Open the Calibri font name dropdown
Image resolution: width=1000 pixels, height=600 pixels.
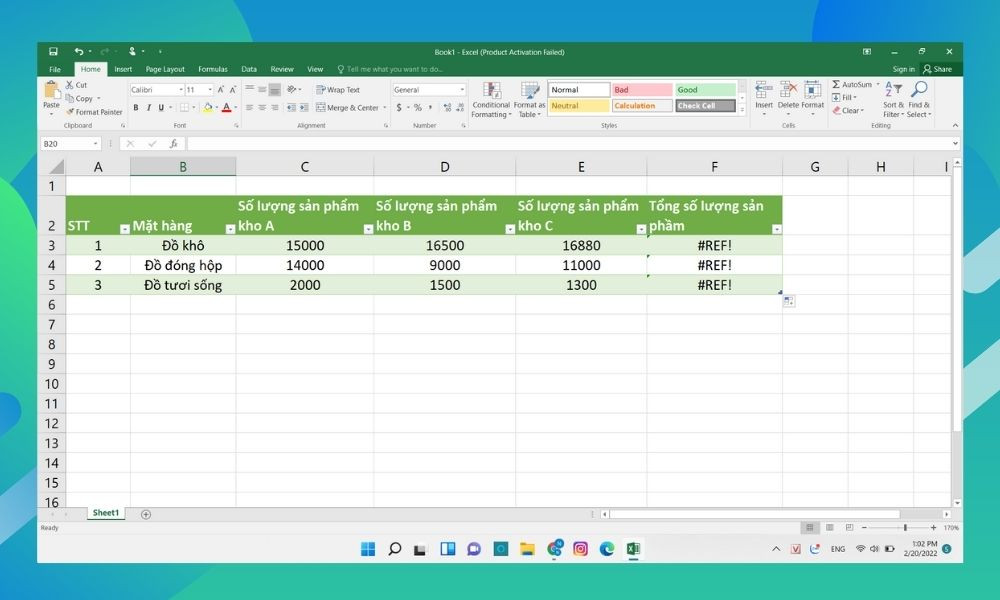tap(181, 90)
